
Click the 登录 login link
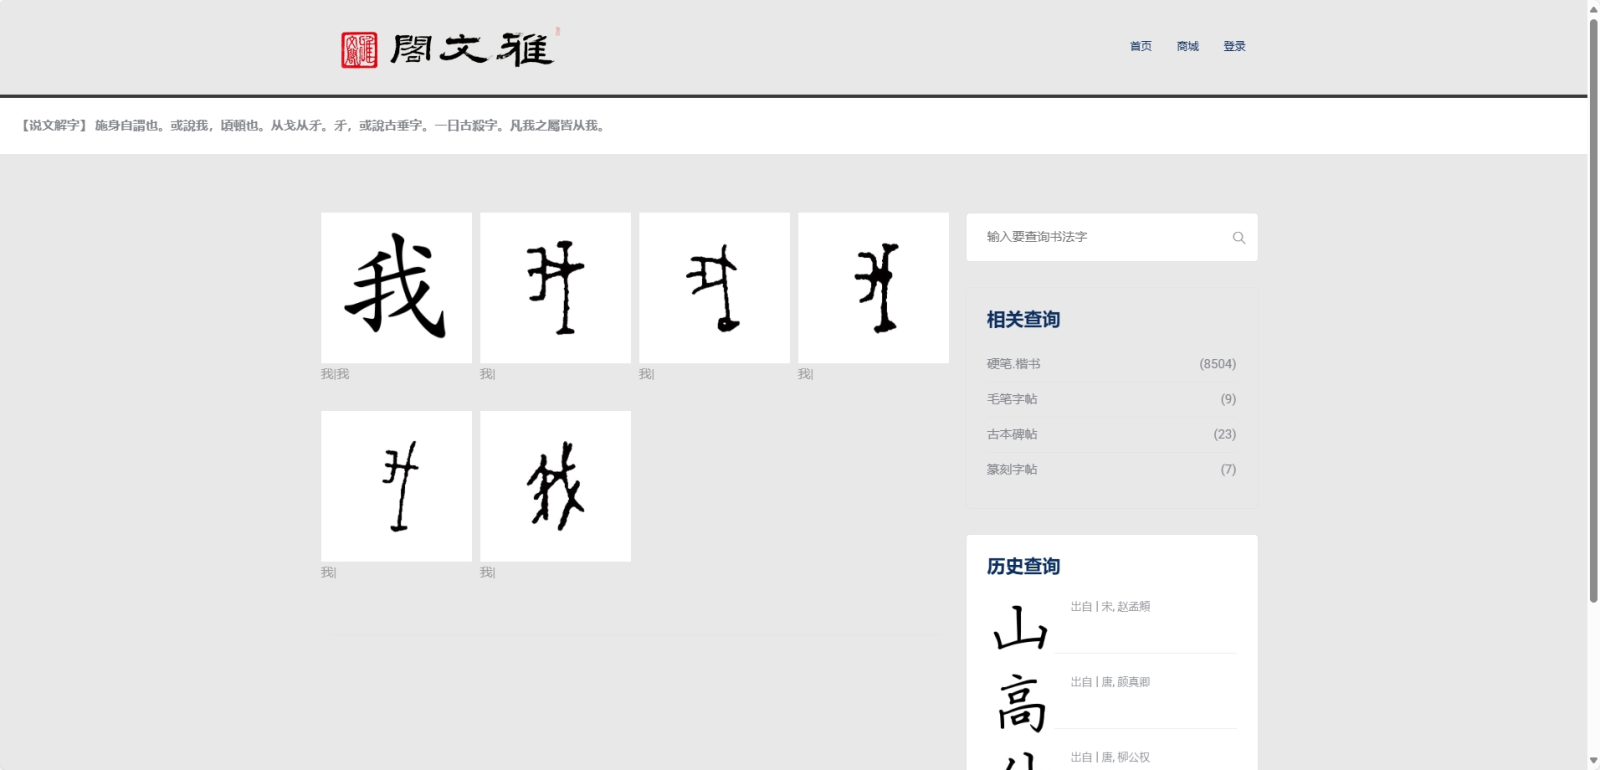coord(1234,46)
